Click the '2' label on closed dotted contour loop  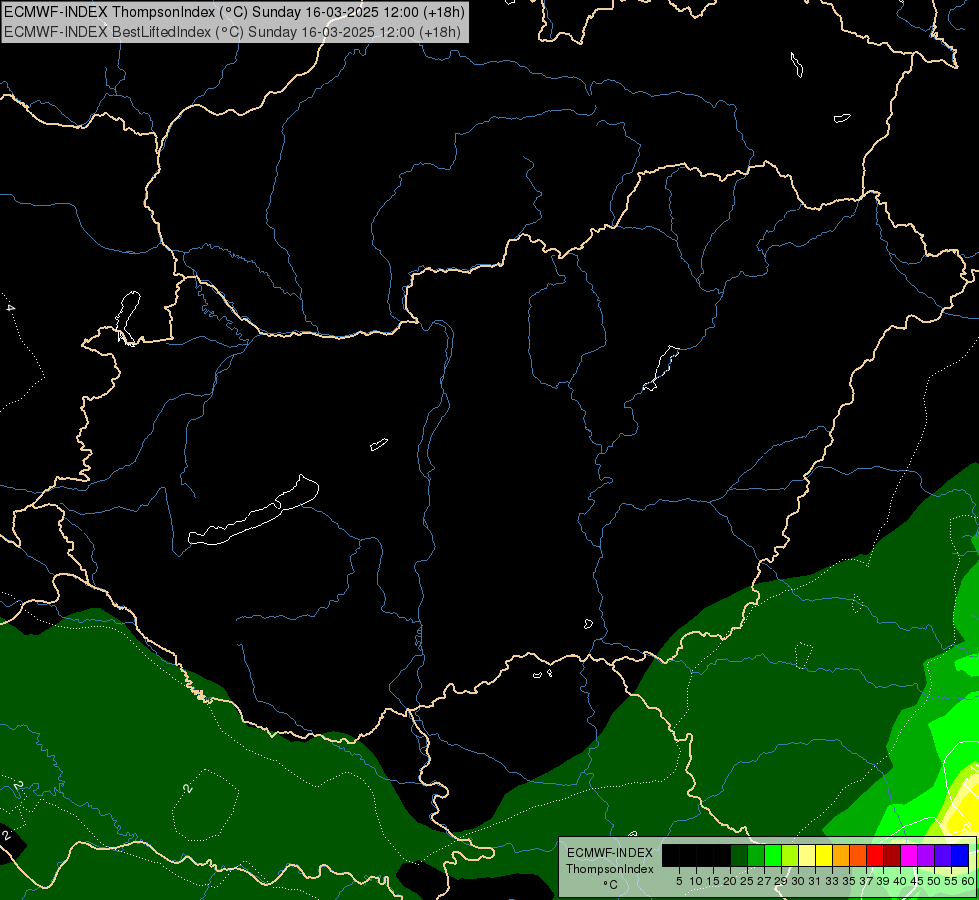pos(188,788)
